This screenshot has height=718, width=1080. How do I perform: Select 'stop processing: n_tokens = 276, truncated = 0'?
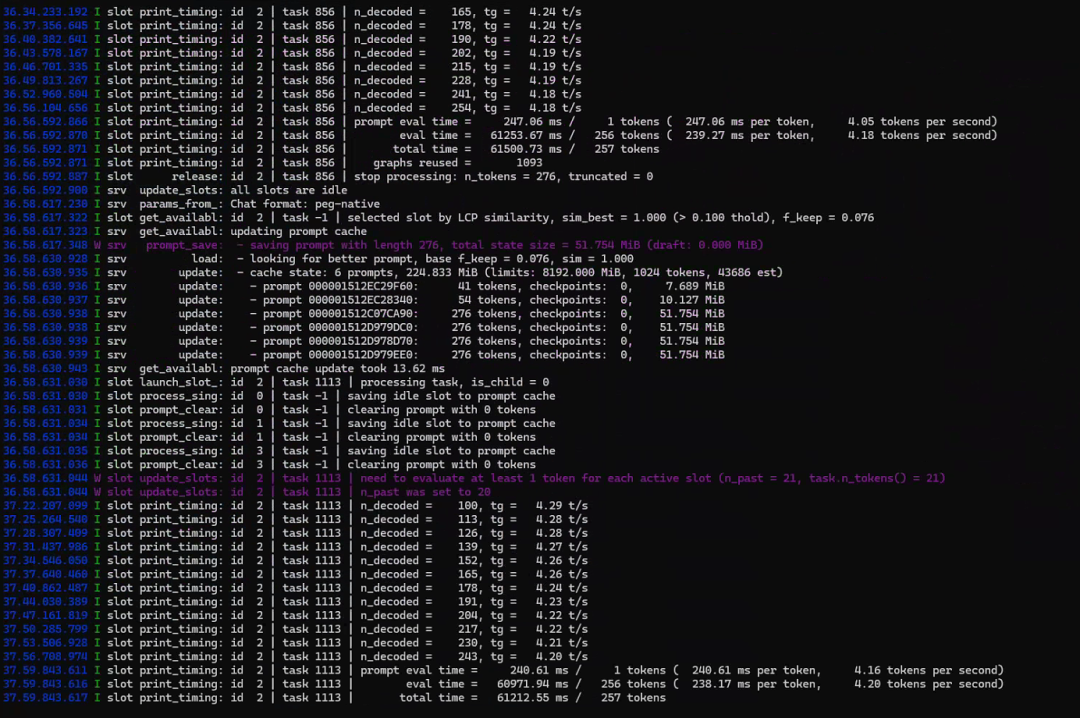coord(503,177)
